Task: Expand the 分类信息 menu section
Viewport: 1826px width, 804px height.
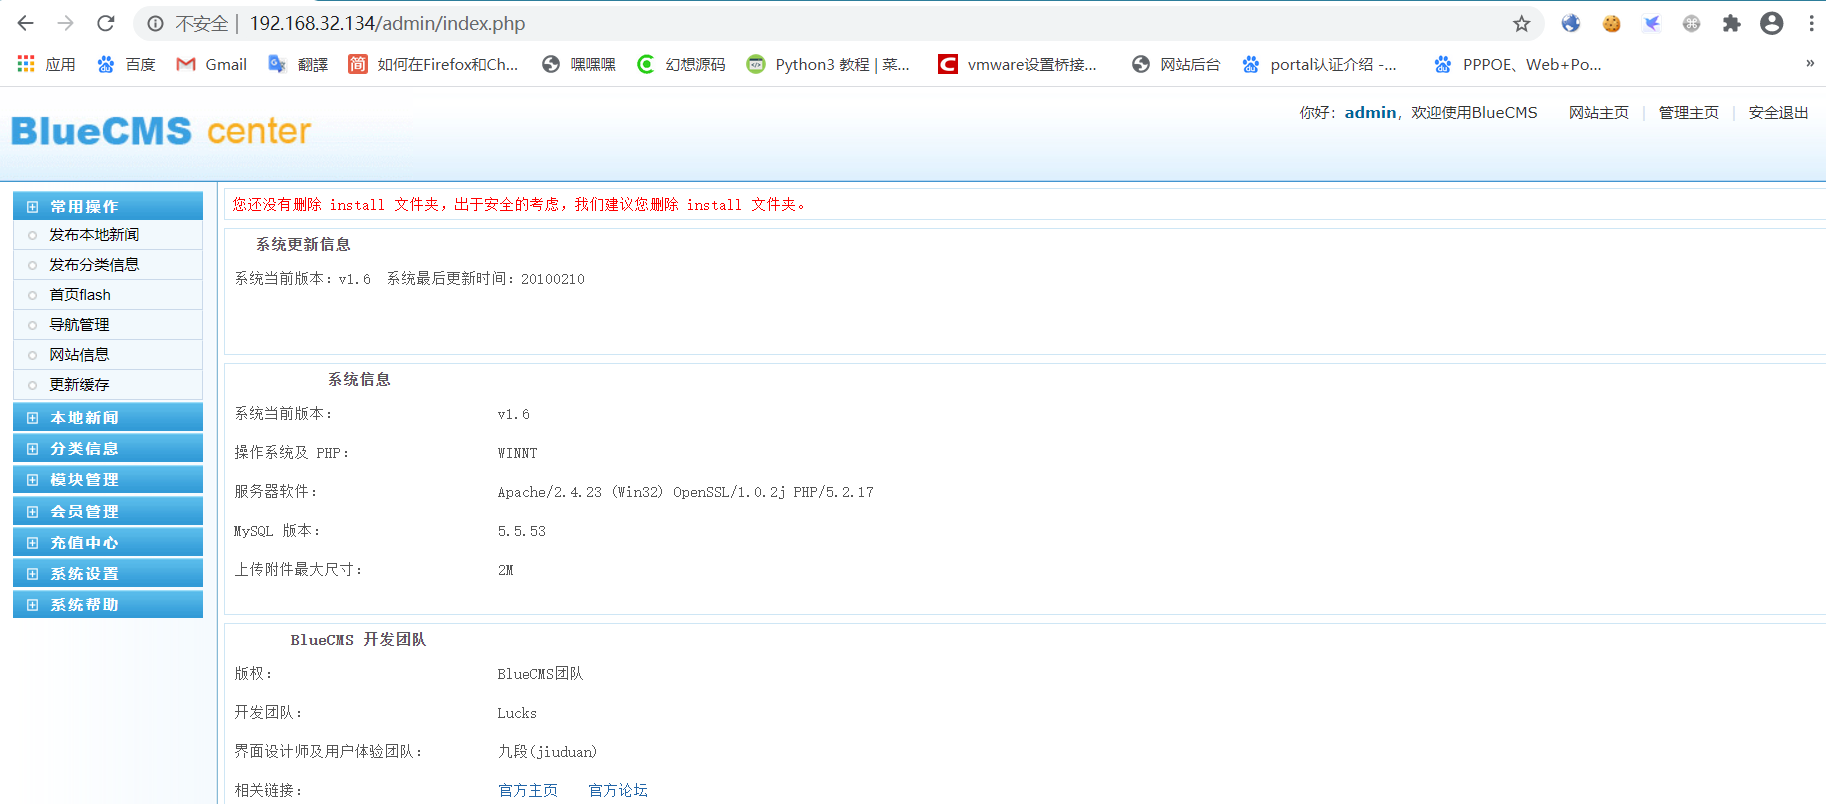Action: point(108,448)
